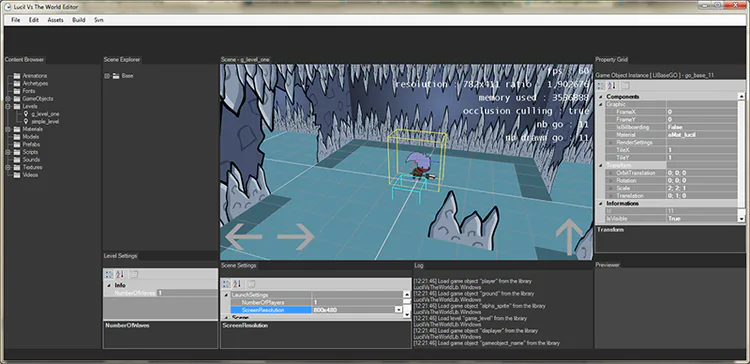Expand the OrbitTranslation property
Screen dimensions: 750x364
point(610,173)
